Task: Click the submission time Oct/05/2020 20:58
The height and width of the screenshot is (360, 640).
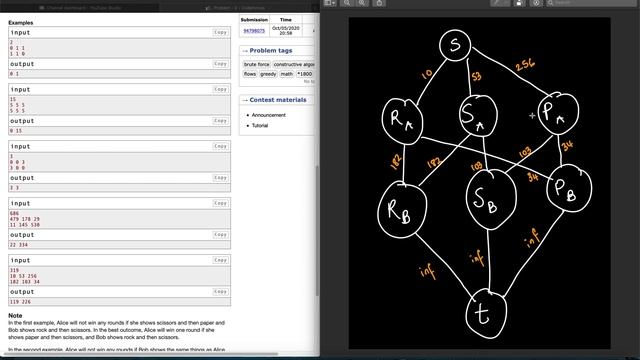Action: click(x=286, y=31)
